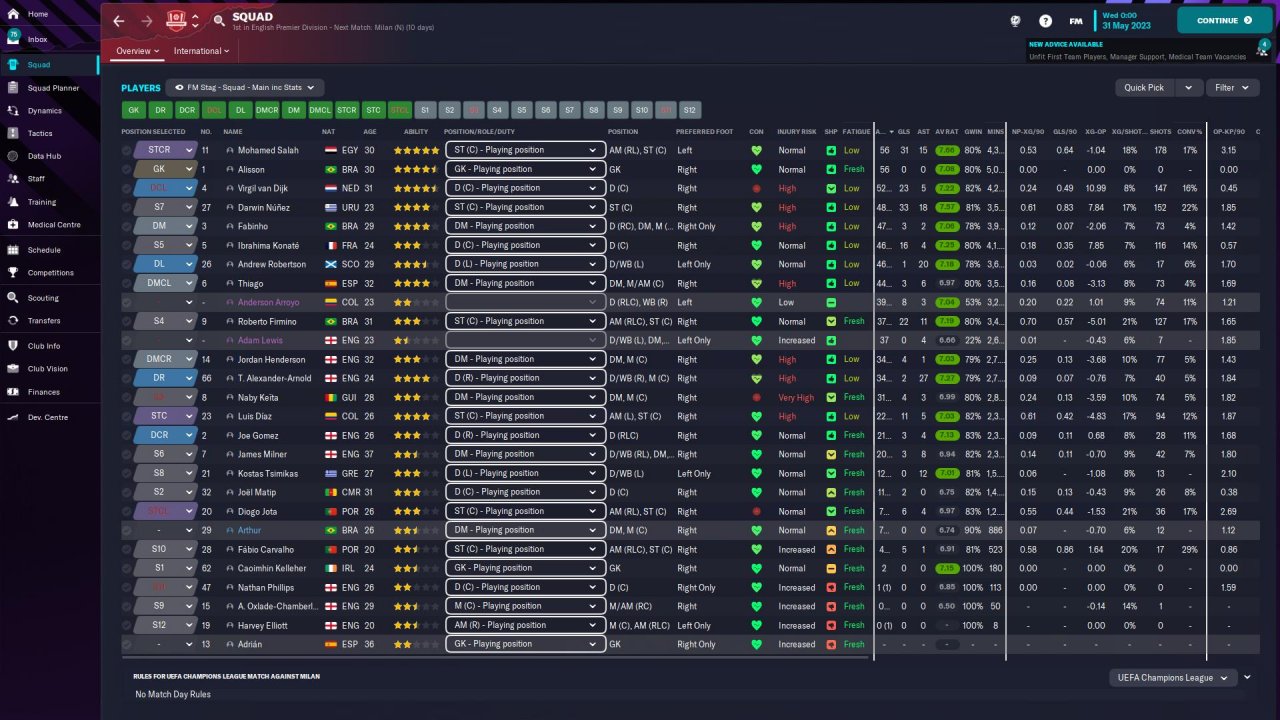Tick the selection circle for Virgil van Dijk
This screenshot has height=720, width=1280.
[x=127, y=188]
